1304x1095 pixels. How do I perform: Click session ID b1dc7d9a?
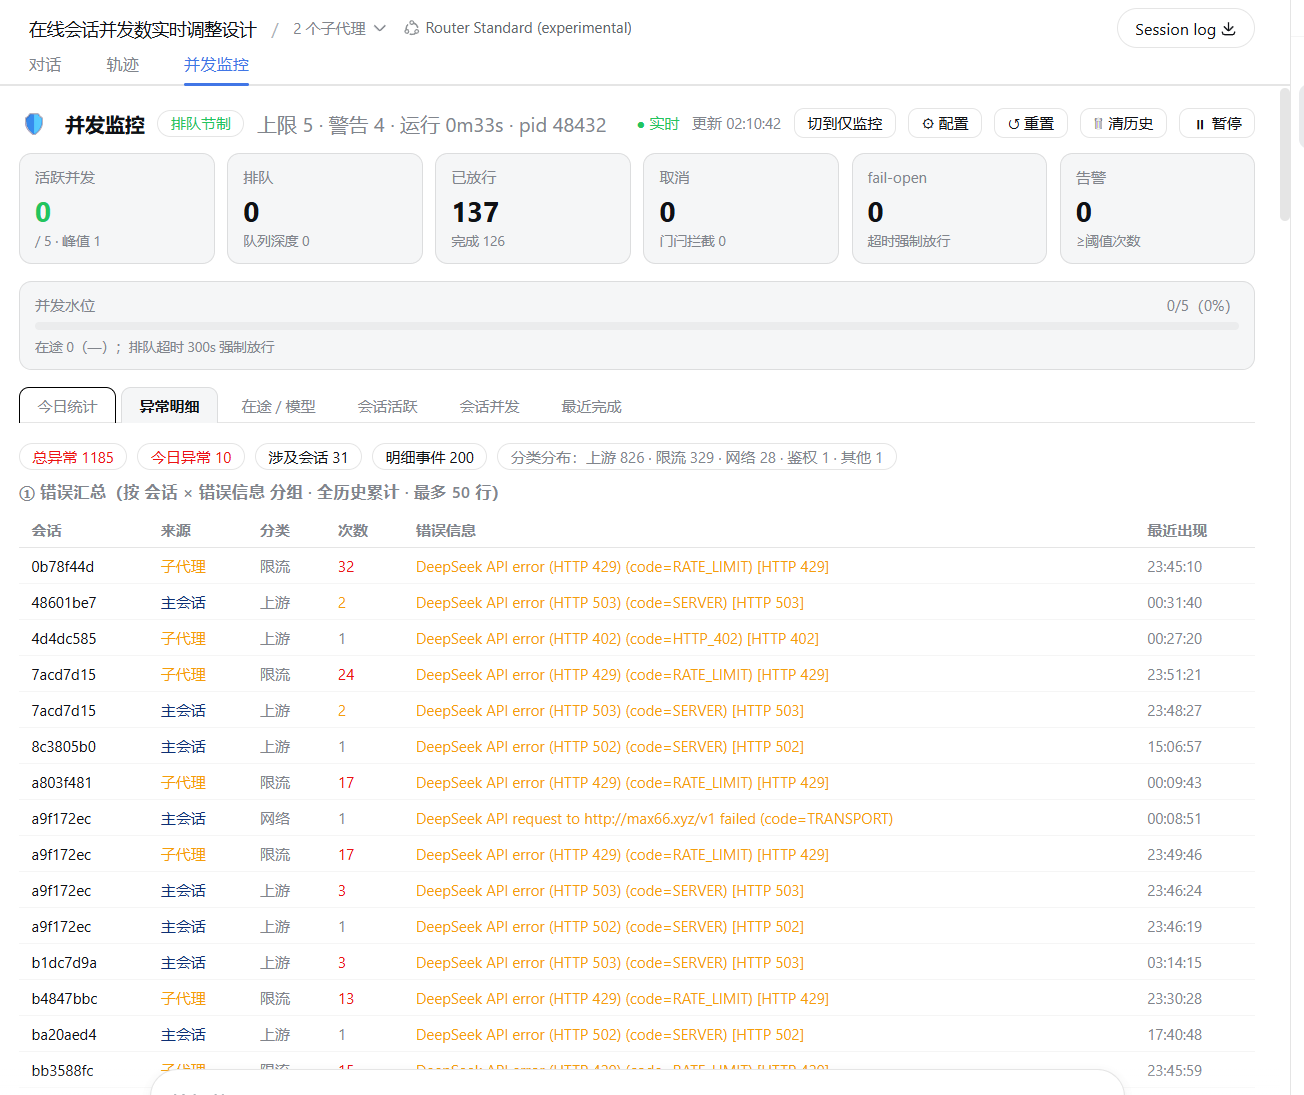64,963
